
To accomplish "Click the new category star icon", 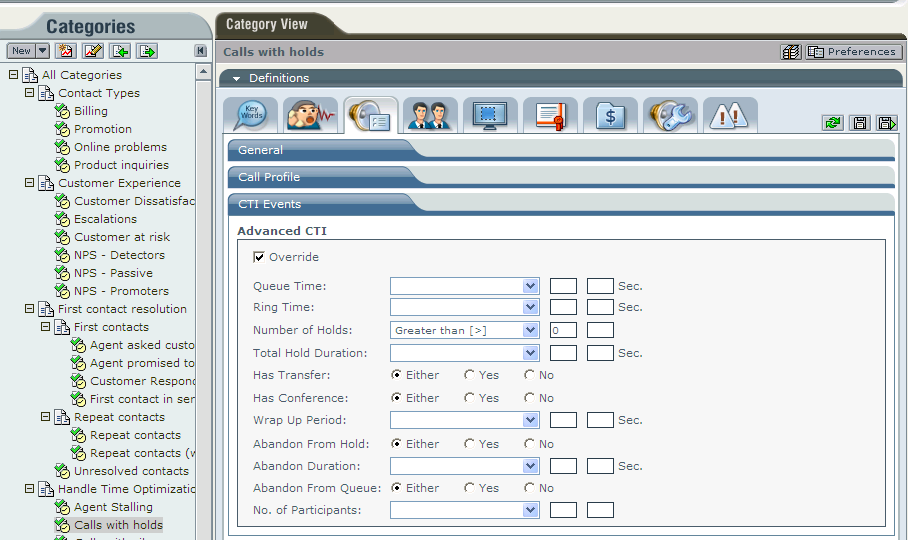I will 65,51.
